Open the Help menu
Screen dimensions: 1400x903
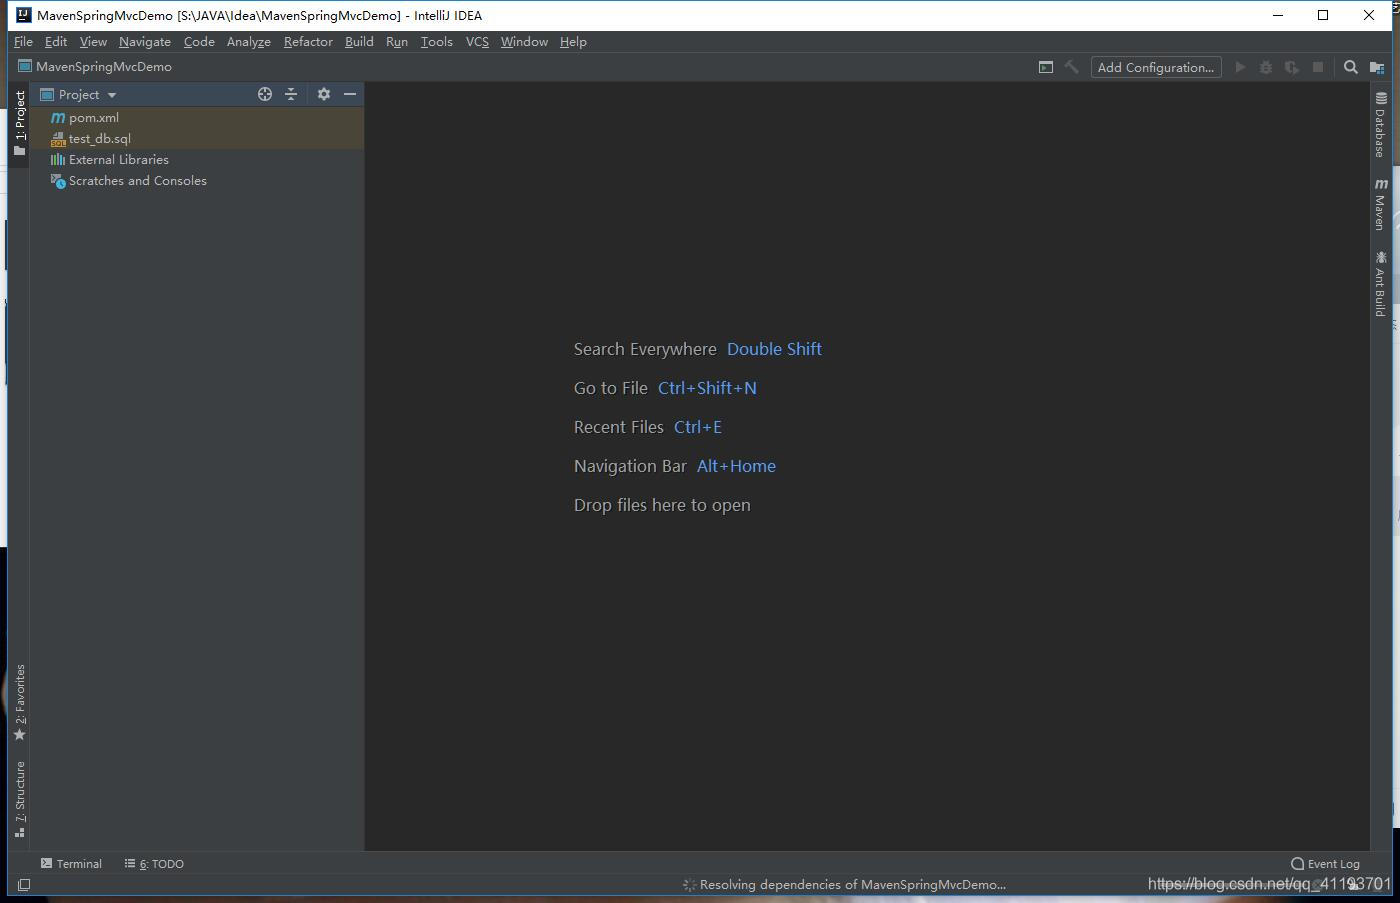coord(573,42)
